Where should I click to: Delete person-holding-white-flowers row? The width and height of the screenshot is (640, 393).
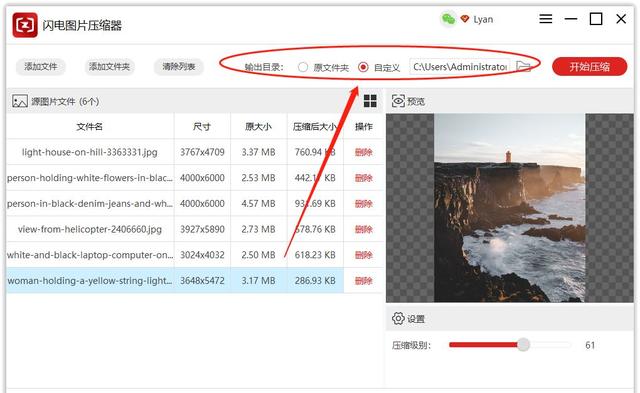363,178
